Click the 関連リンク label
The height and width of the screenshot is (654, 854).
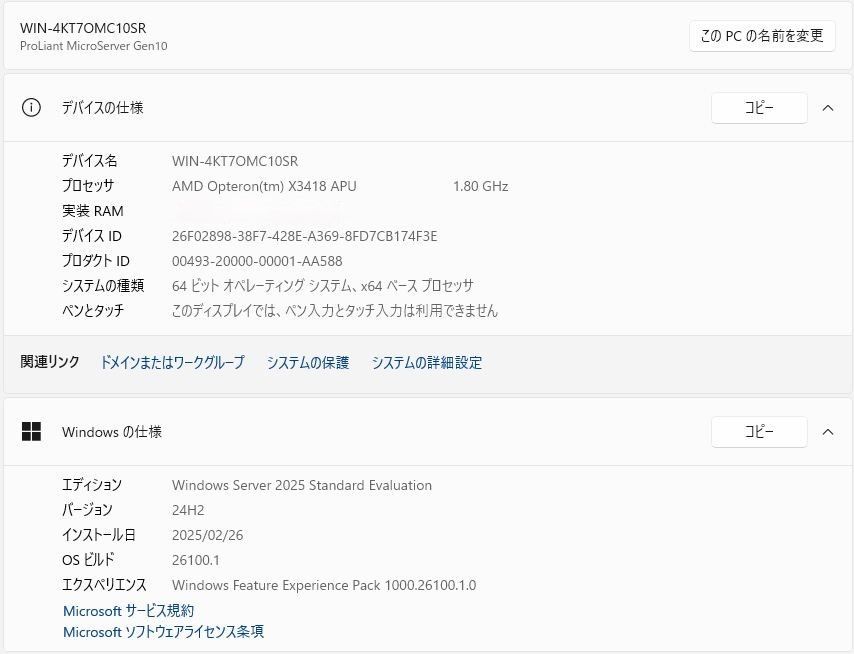point(50,362)
